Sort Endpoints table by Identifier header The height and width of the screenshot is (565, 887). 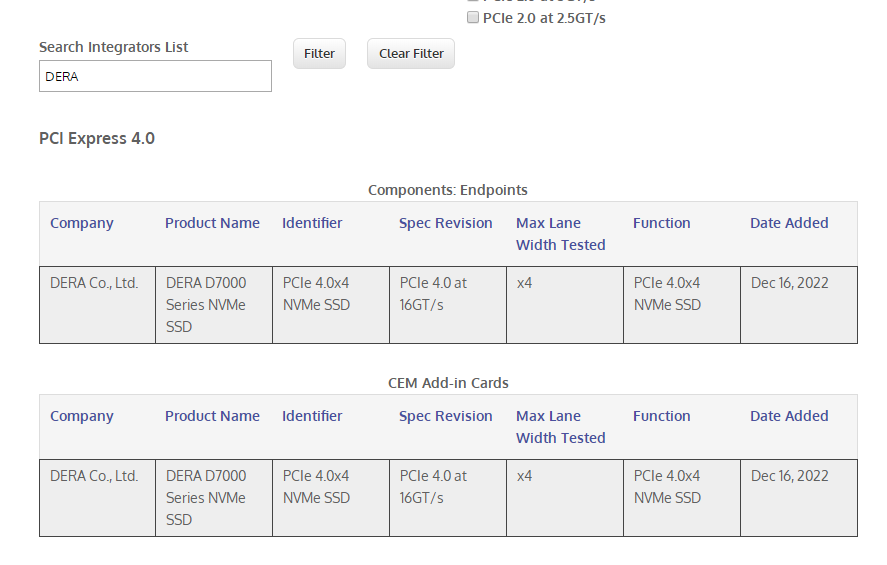[x=312, y=223]
